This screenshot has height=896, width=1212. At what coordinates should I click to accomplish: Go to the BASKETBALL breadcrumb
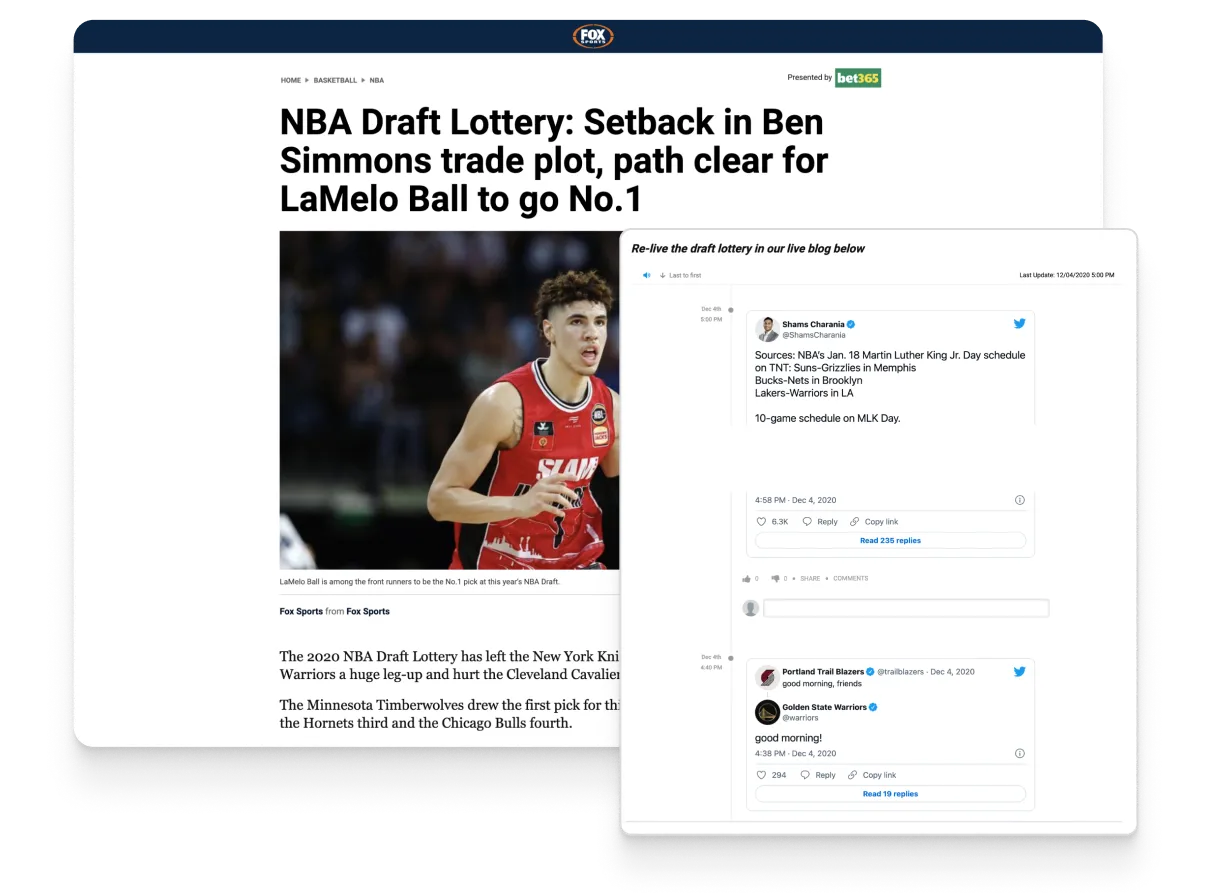point(335,80)
